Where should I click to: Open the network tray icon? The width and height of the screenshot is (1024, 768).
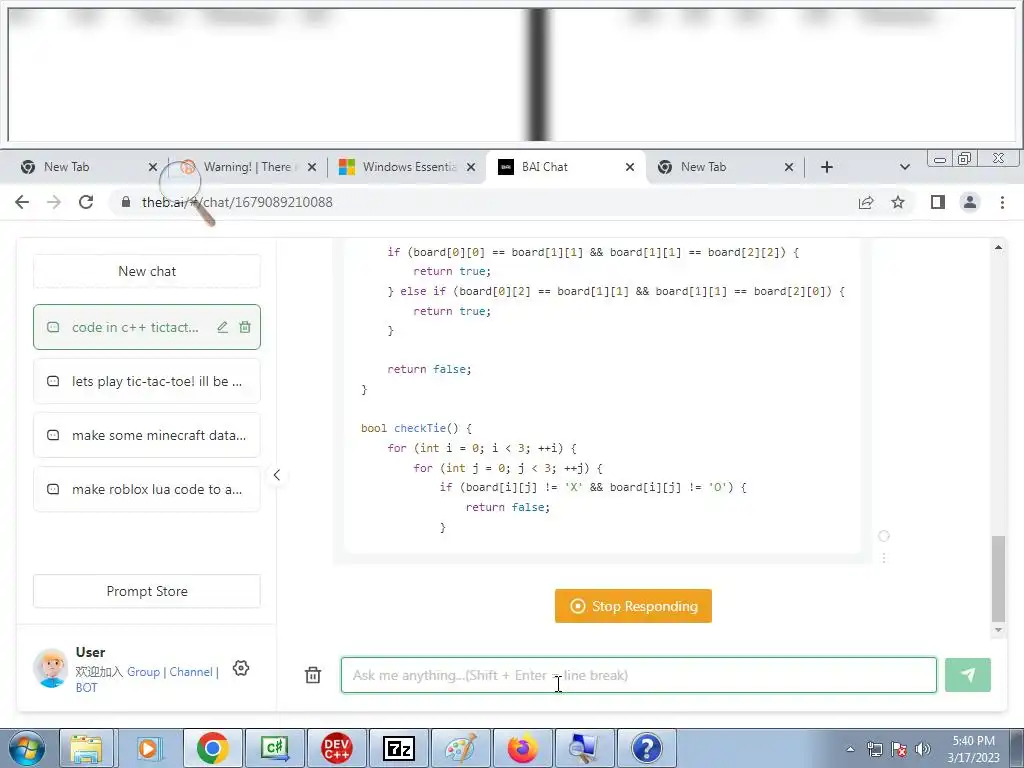tap(874, 749)
